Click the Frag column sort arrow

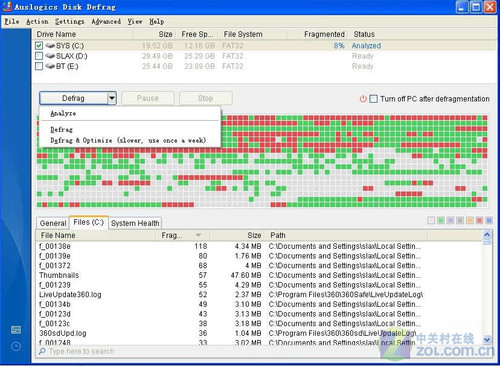click(198, 235)
